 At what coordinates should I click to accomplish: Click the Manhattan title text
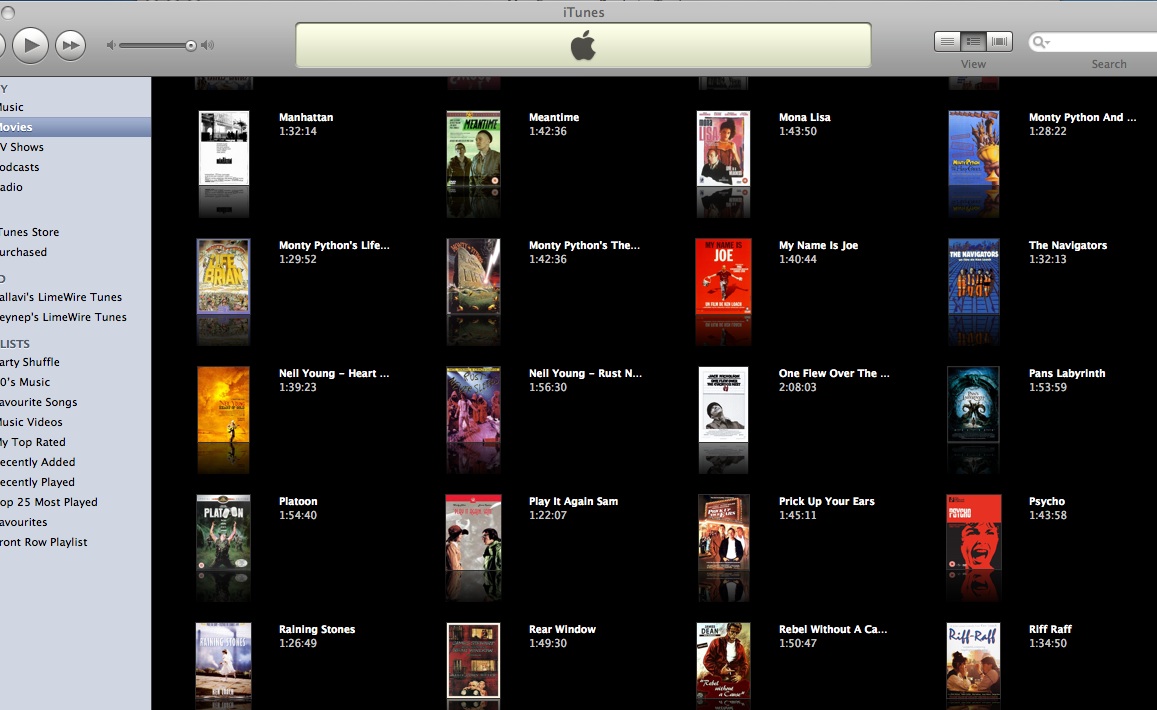pos(306,117)
